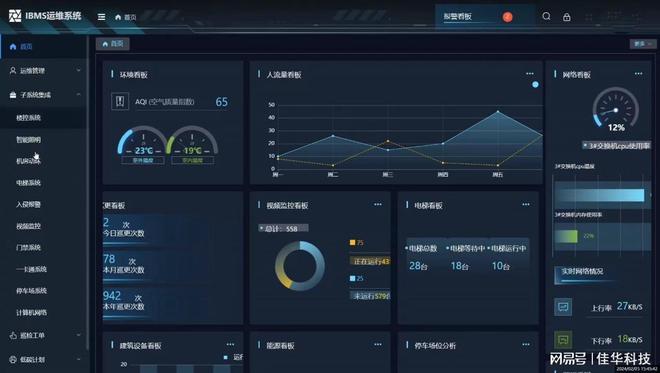Click the 运维管理 user icon
Viewport: 660px width, 373px height.
[13, 71]
